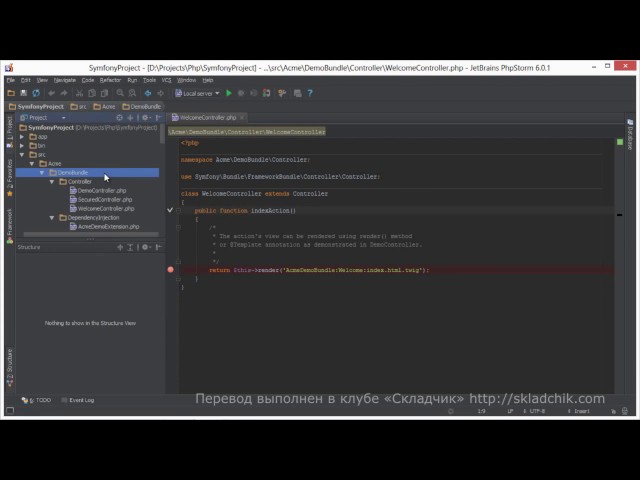The image size is (640, 480).
Task: Open Structure panel gear settings
Action: click(x=146, y=247)
